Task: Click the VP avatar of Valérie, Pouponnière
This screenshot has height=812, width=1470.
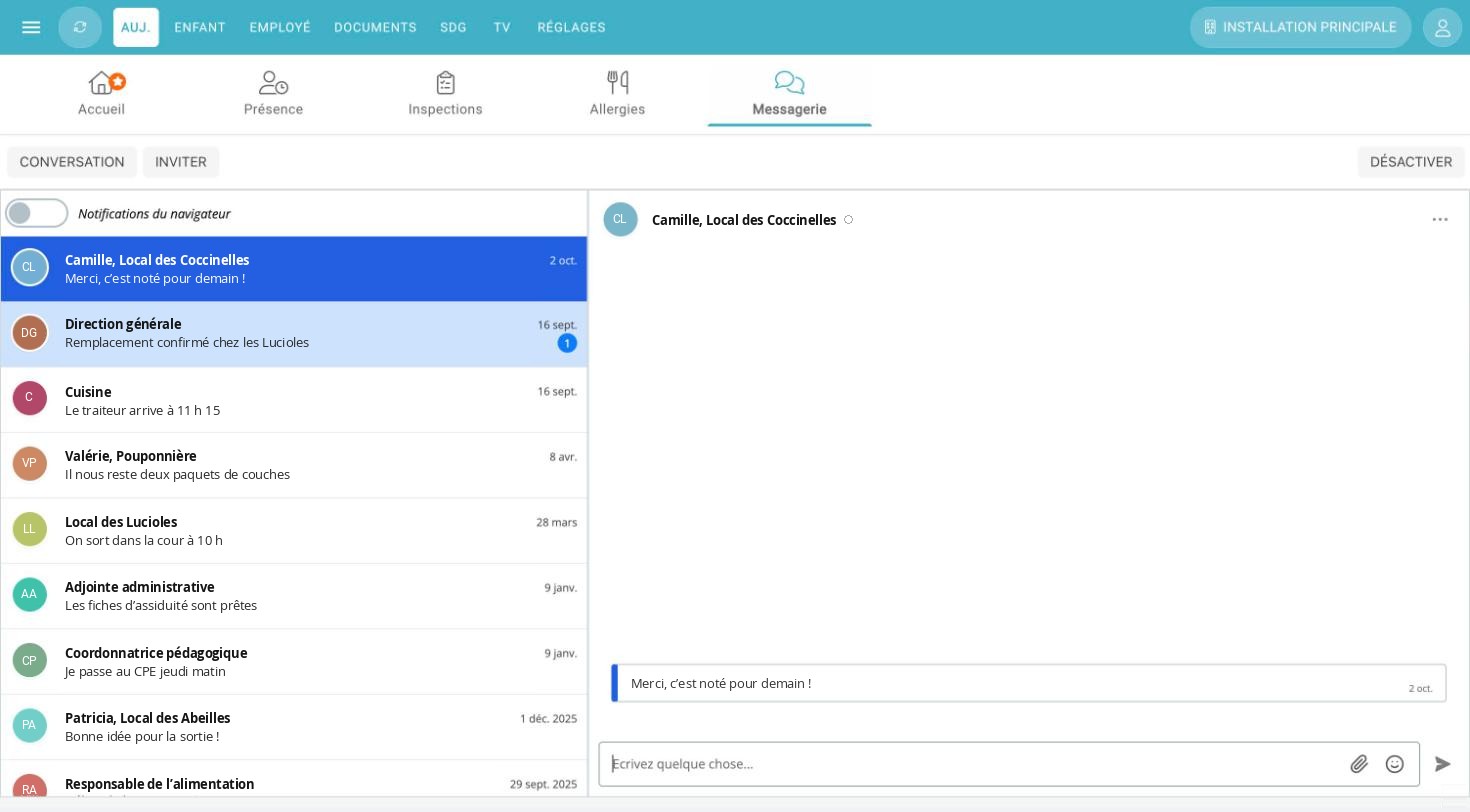Action: [30, 464]
